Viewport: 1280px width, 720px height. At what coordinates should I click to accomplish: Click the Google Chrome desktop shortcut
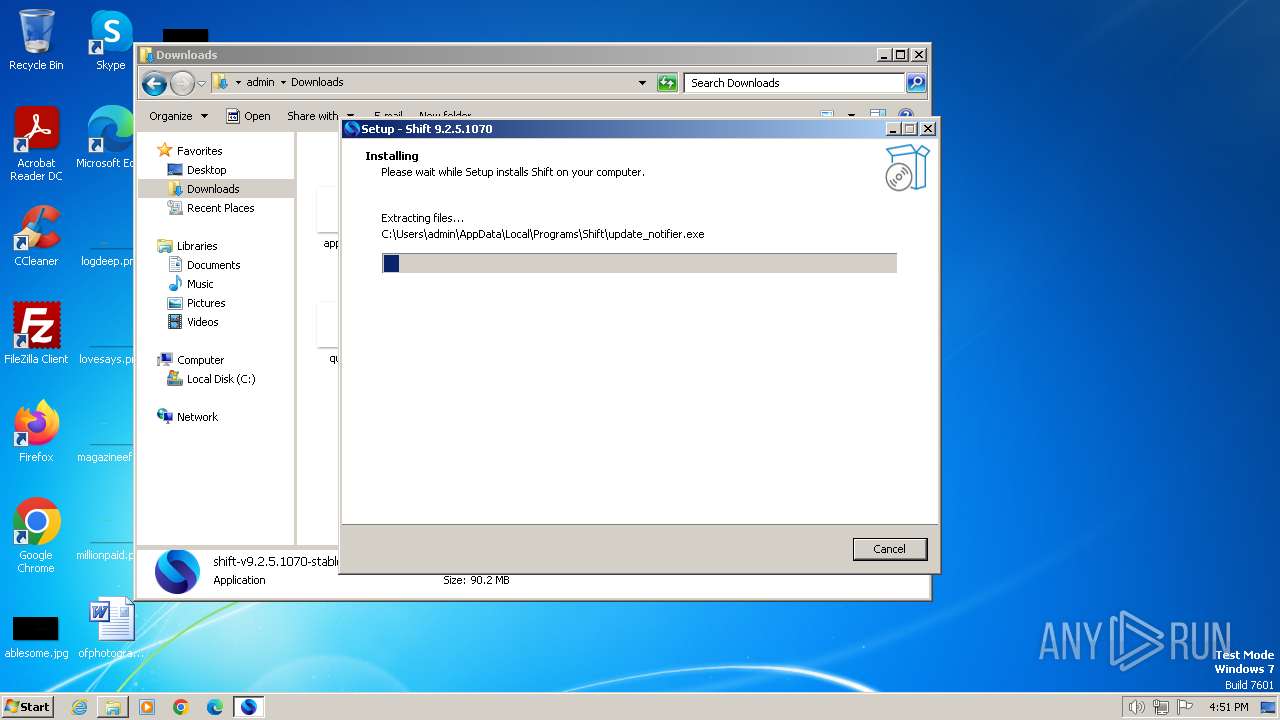pyautogui.click(x=36, y=535)
